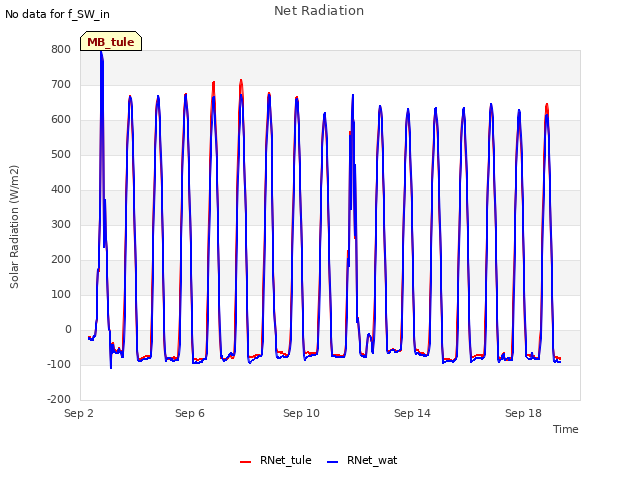Screen dimensions: 640x480
Task: Click the Sep 14 x-axis label
Action: (412, 413)
